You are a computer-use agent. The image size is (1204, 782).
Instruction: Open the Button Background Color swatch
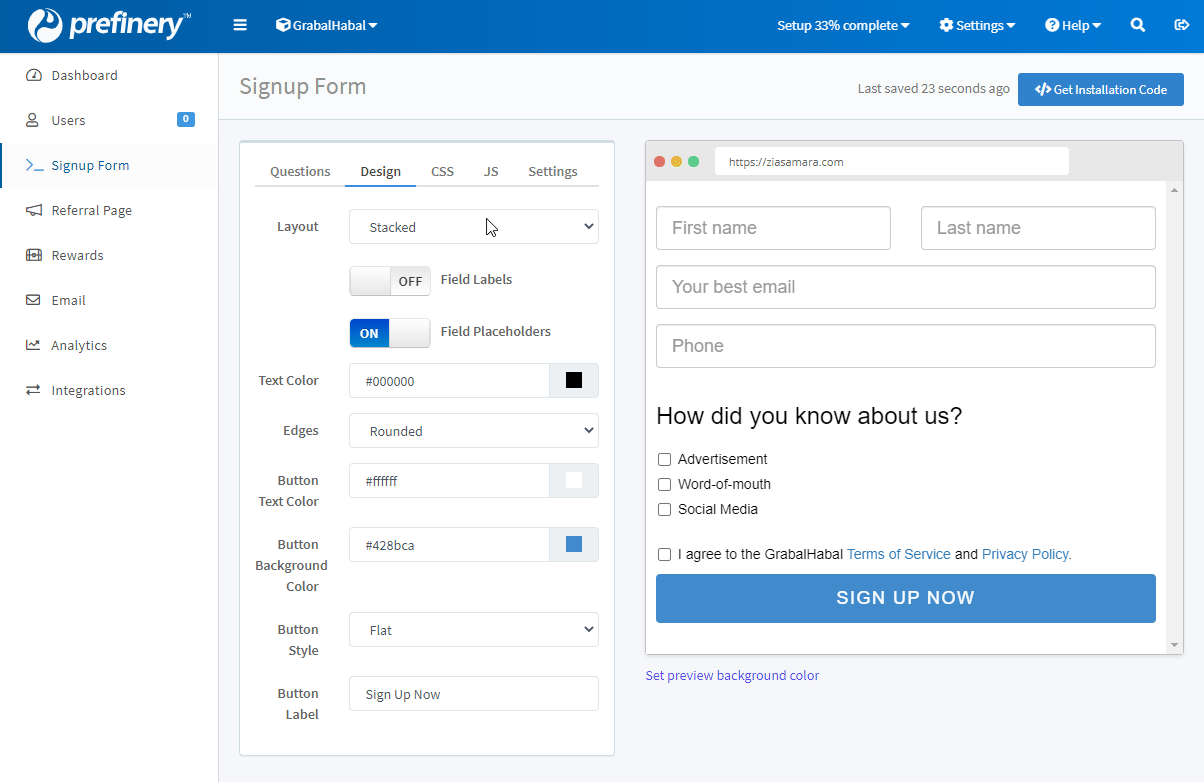pyautogui.click(x=573, y=544)
